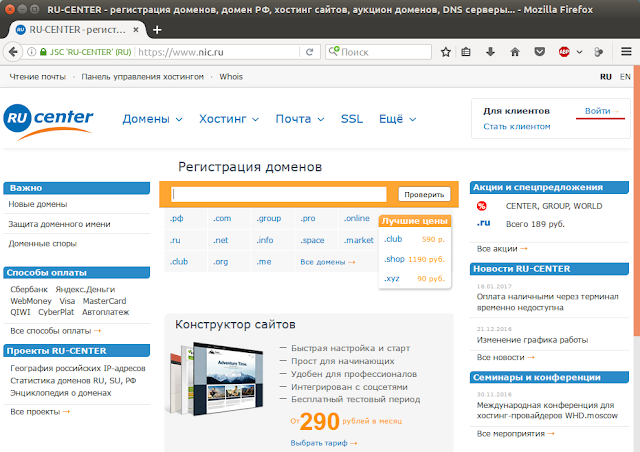The height and width of the screenshot is (452, 640).
Task: Click the Adblock Plus ABP icon
Action: [x=564, y=52]
